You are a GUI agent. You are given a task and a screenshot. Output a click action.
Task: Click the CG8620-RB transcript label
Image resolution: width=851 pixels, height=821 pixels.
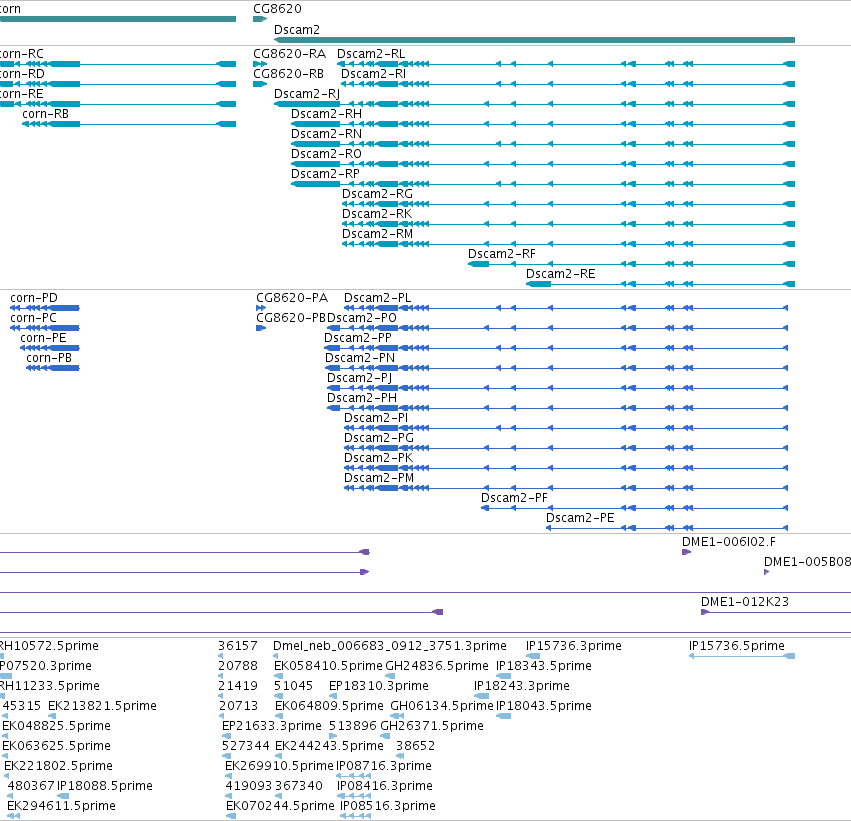(x=289, y=74)
